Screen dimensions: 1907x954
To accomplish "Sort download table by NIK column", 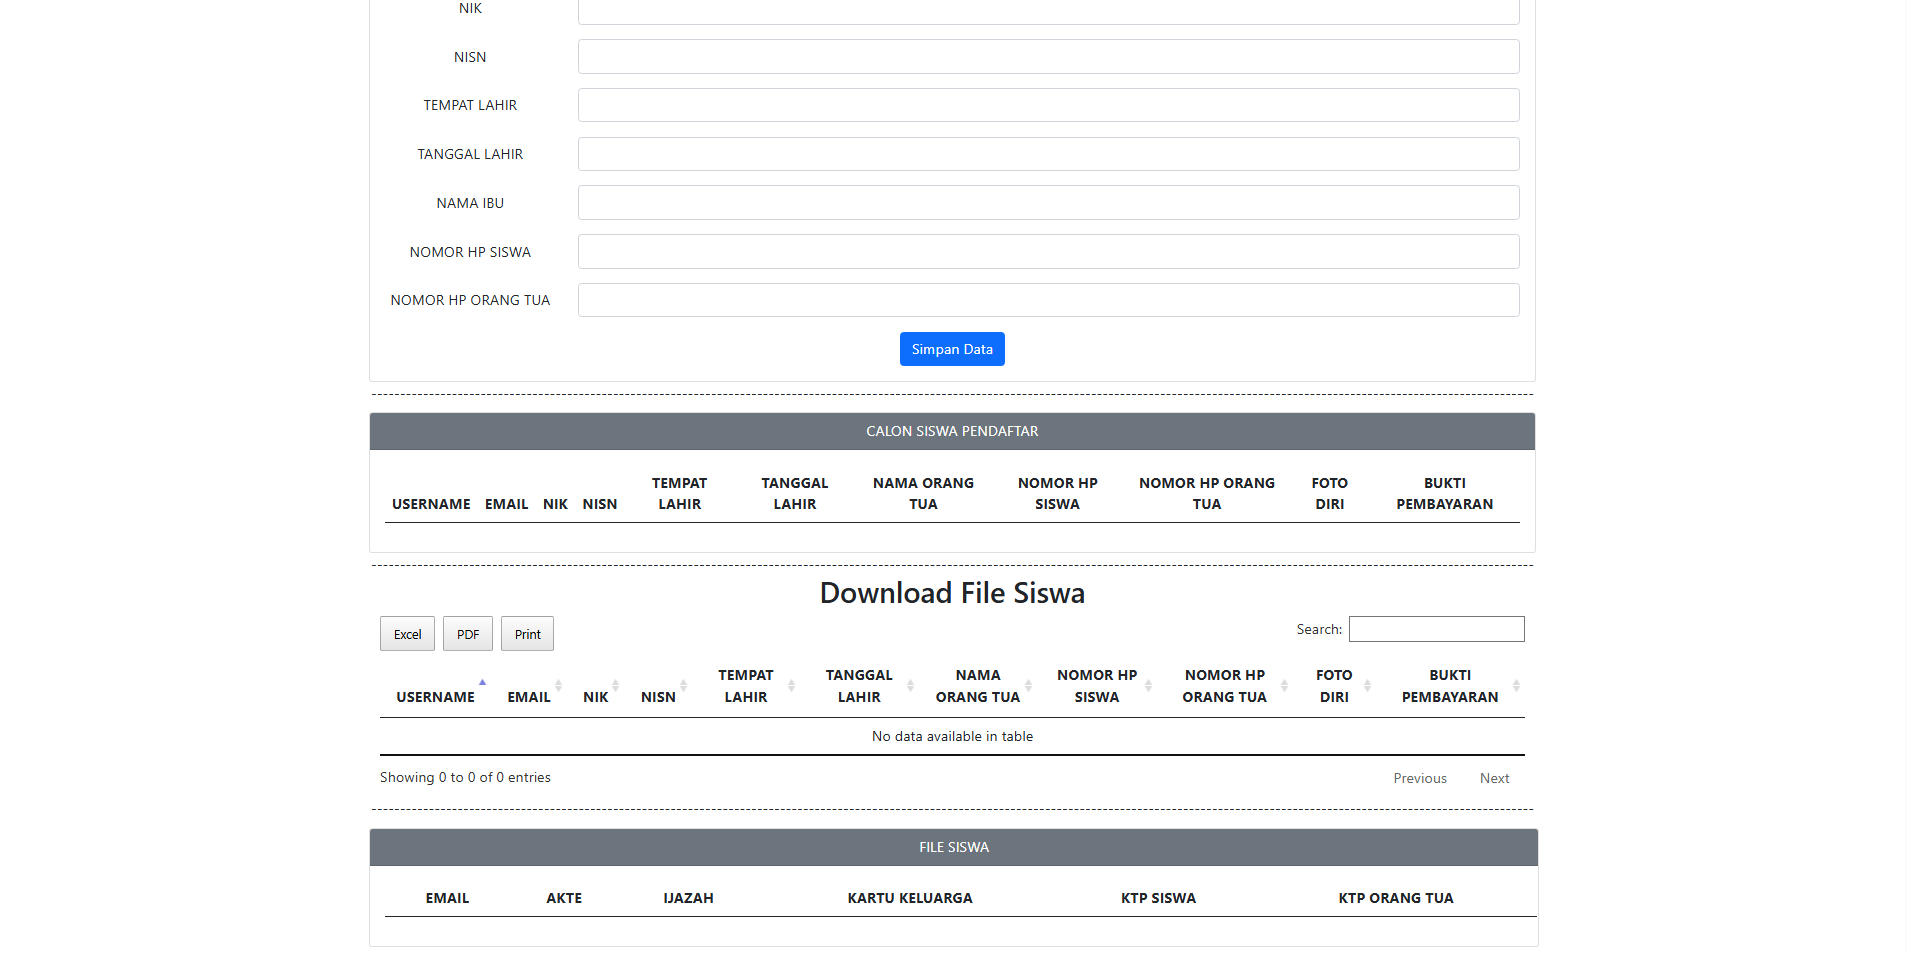I will [x=596, y=697].
